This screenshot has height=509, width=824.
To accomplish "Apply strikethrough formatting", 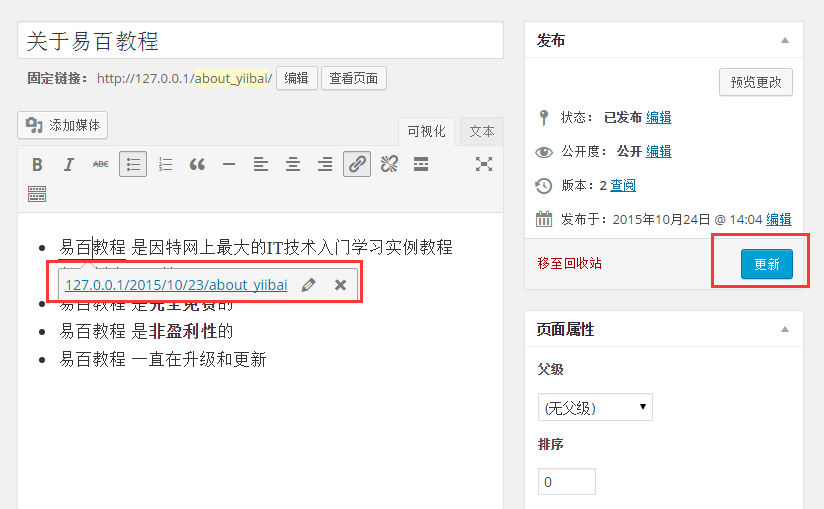I will pos(101,165).
